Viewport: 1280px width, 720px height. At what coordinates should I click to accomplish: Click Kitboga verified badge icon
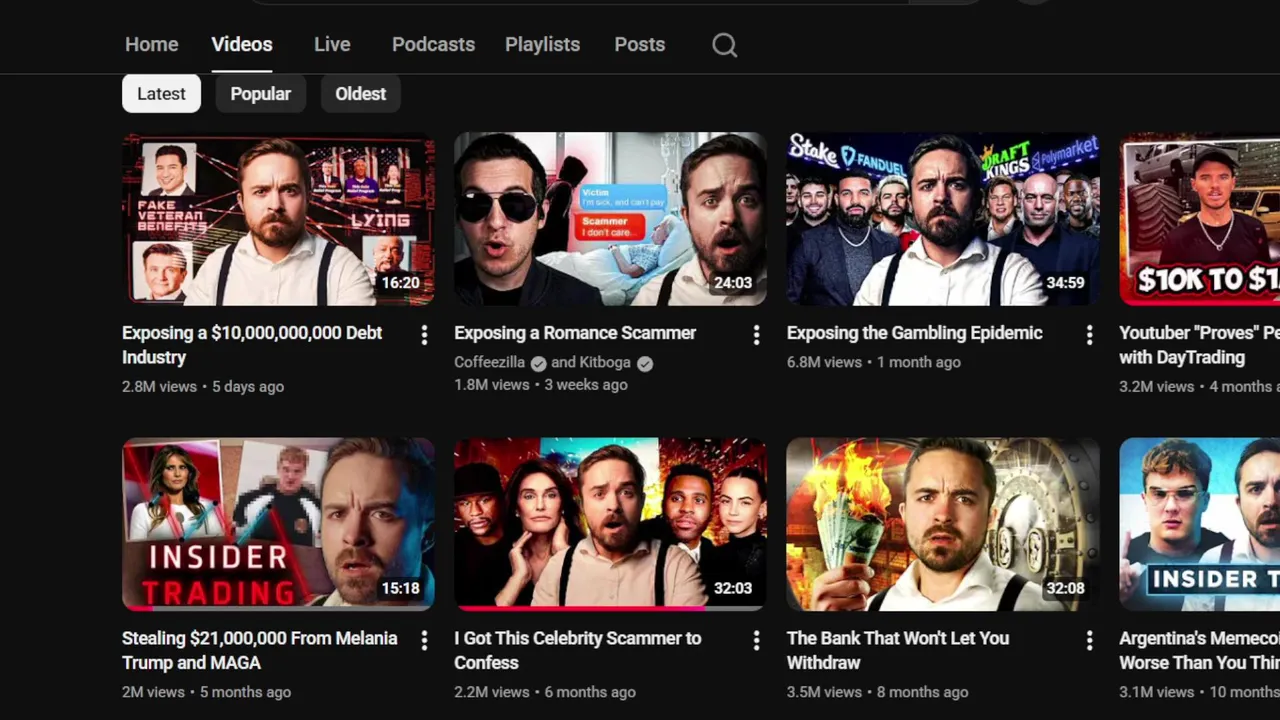click(645, 363)
